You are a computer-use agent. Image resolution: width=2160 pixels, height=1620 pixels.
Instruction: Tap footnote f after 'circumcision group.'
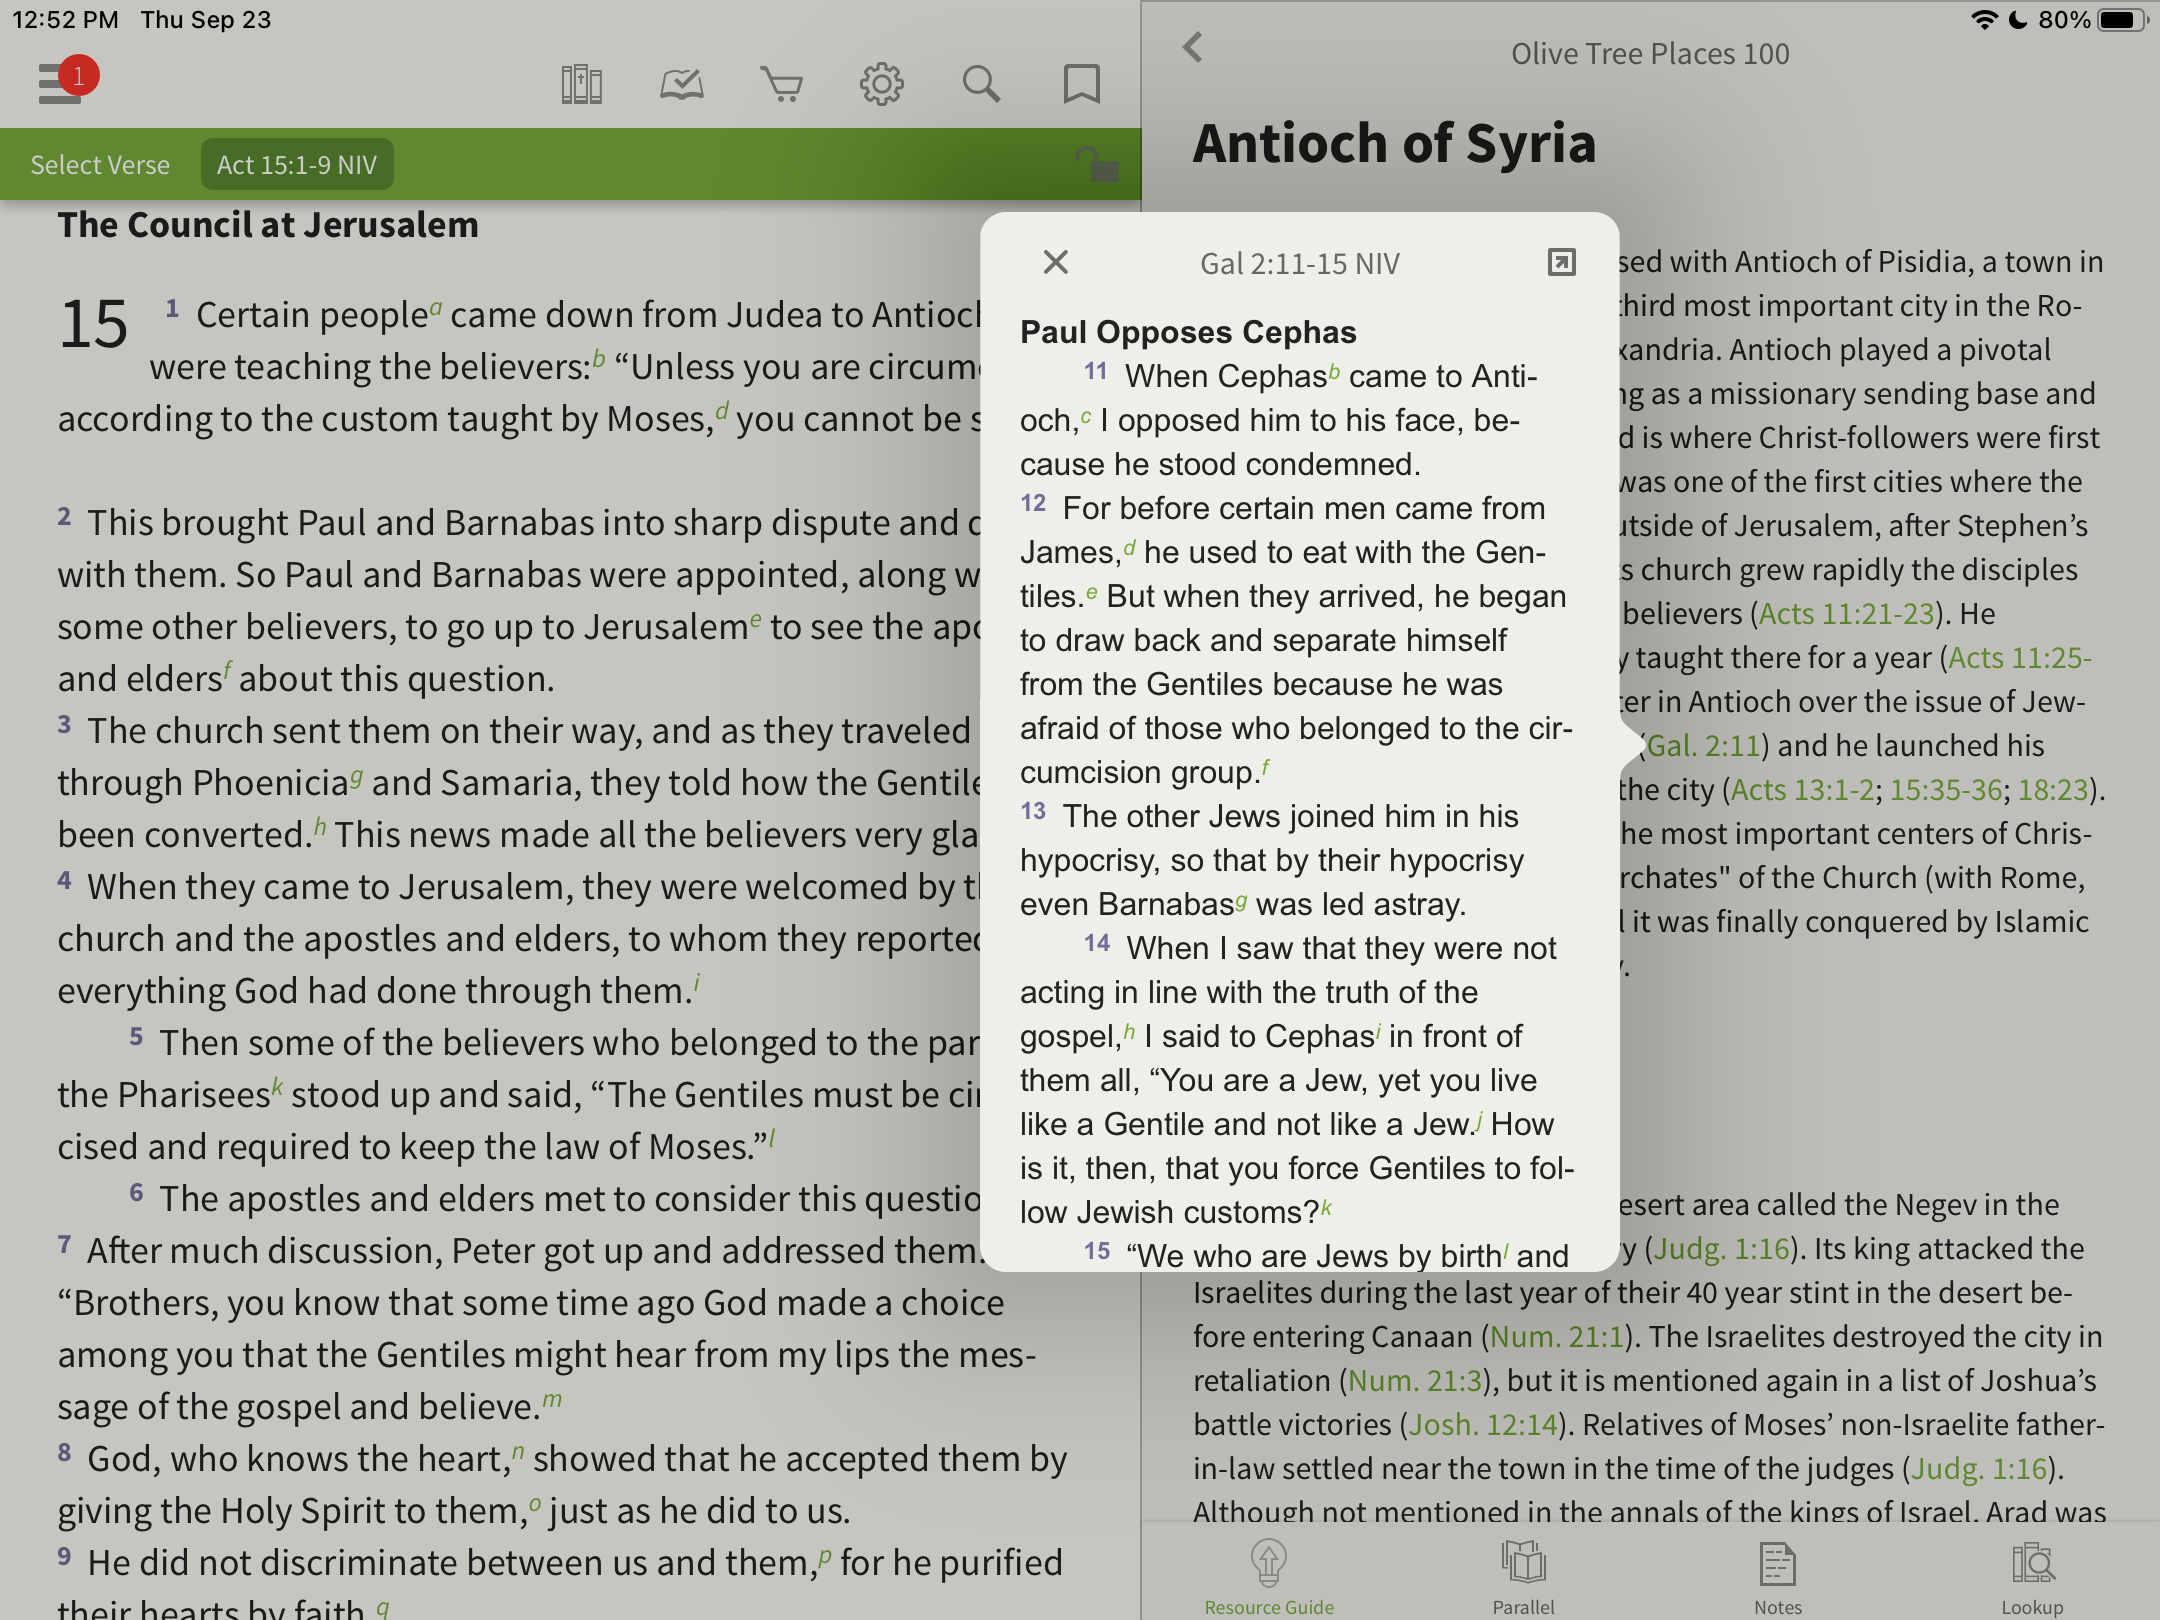pos(1265,766)
